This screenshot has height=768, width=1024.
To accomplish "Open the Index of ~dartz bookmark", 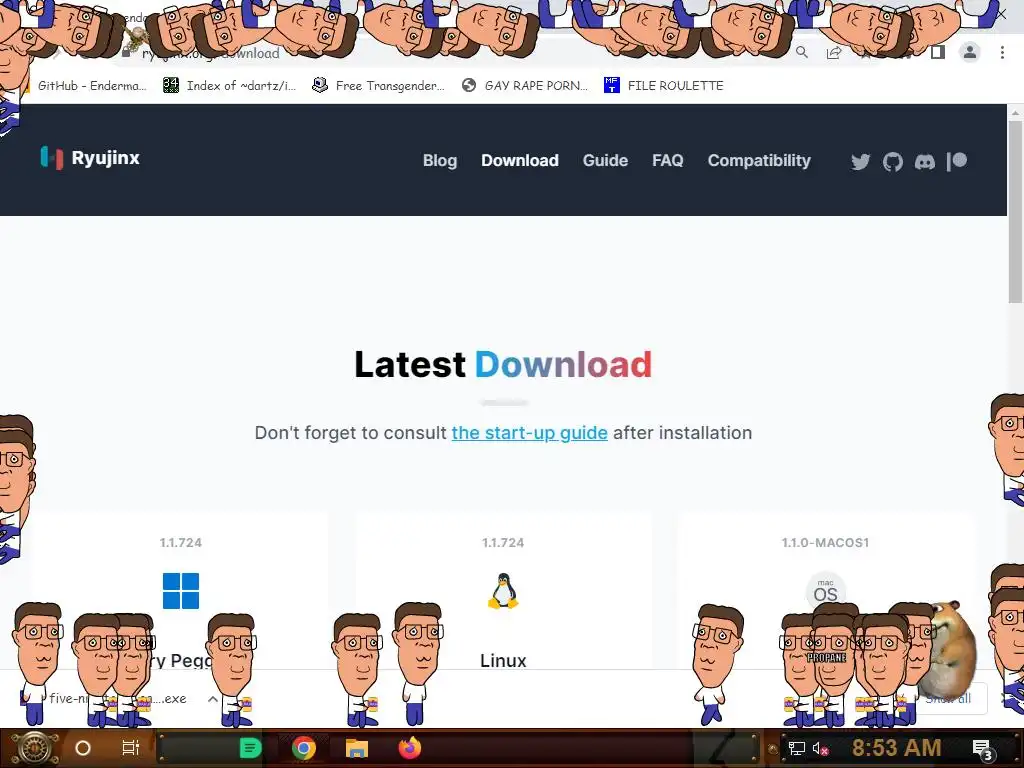I will point(229,86).
